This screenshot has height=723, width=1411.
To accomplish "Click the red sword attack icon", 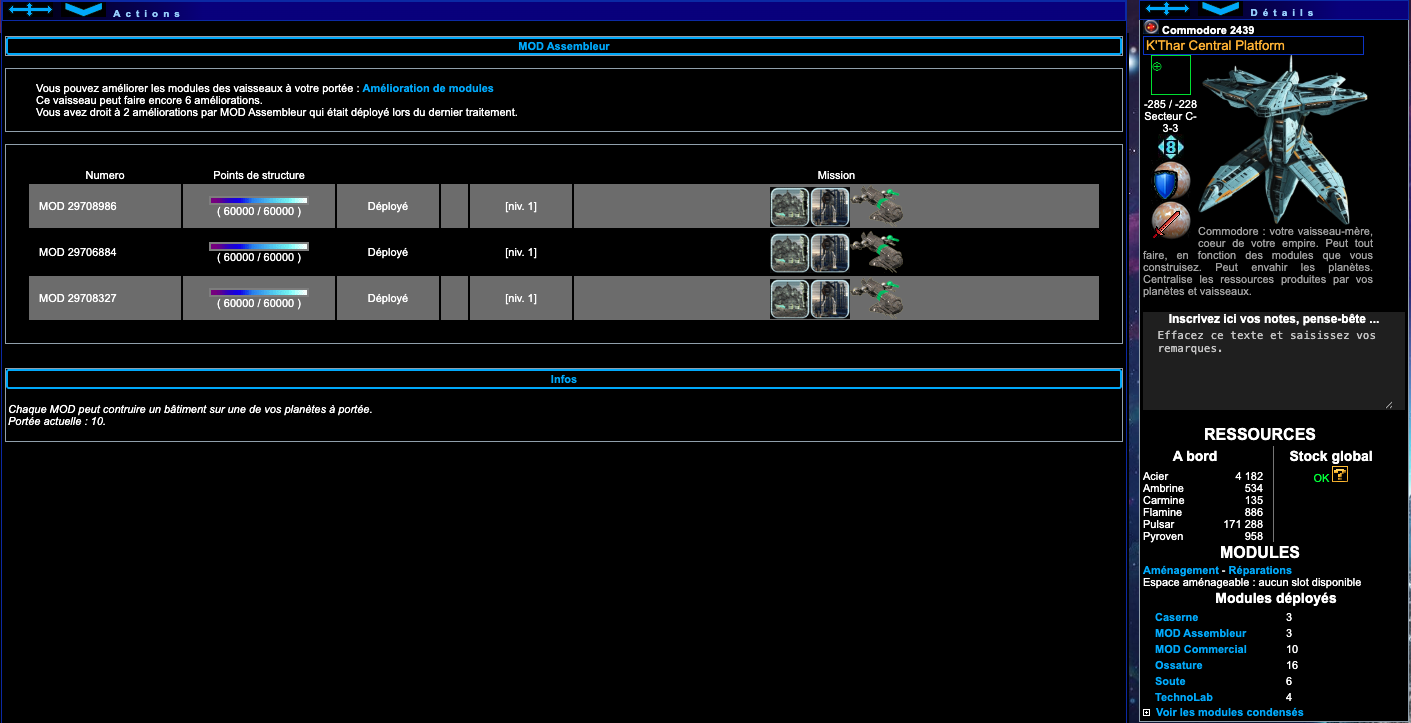I will click(x=1169, y=221).
